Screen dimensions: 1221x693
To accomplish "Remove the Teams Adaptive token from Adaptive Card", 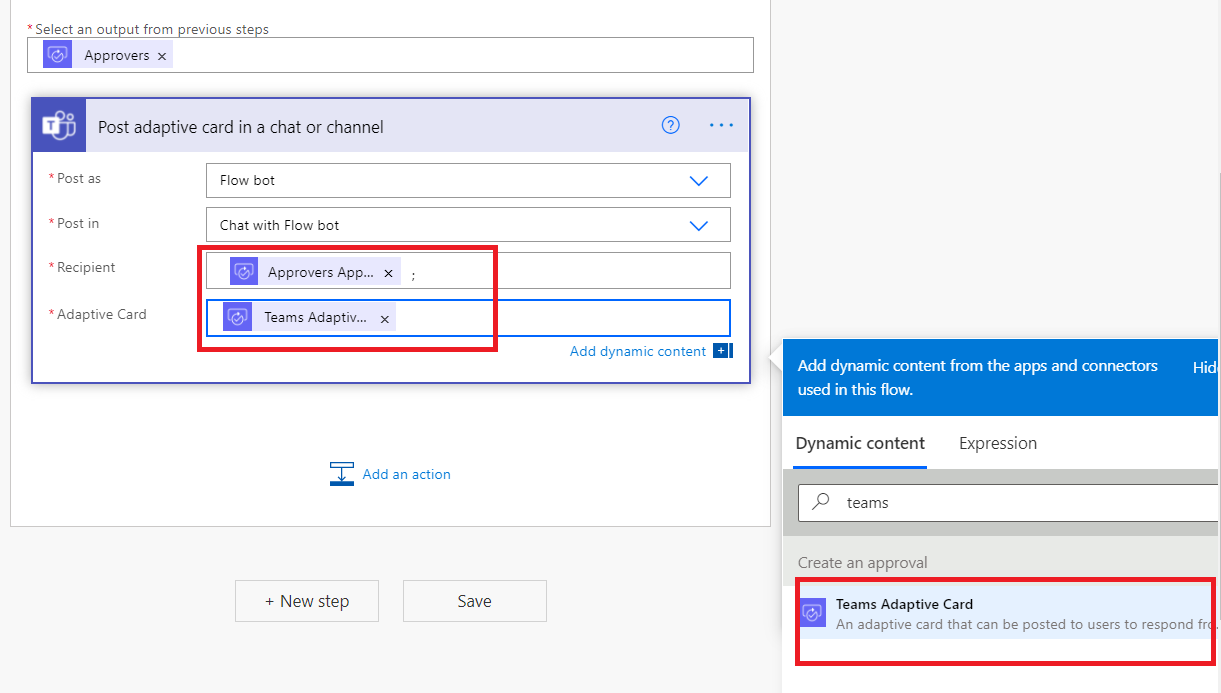I will coord(384,319).
